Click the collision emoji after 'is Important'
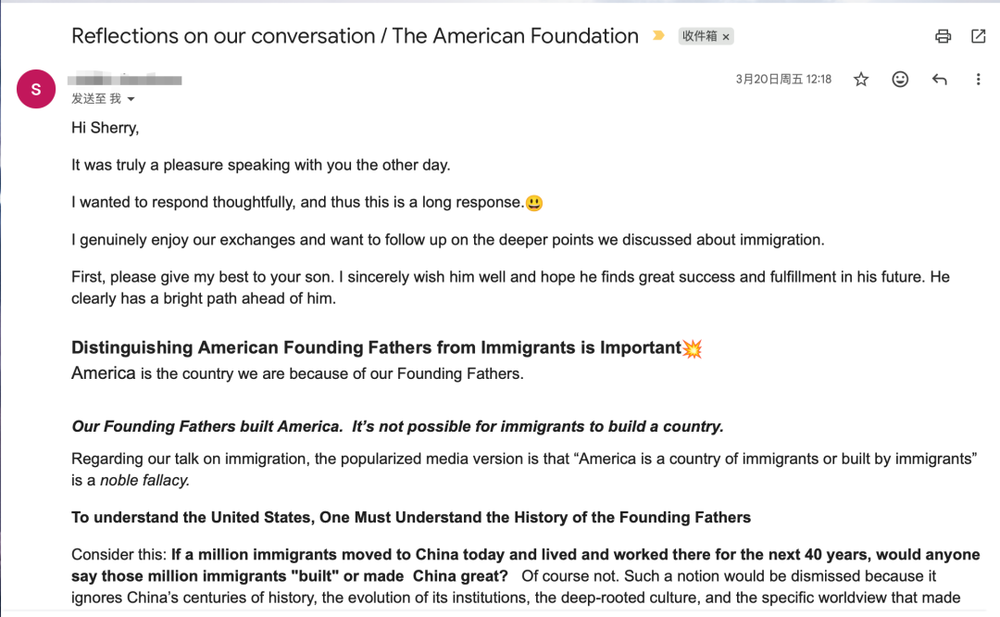 click(x=691, y=348)
